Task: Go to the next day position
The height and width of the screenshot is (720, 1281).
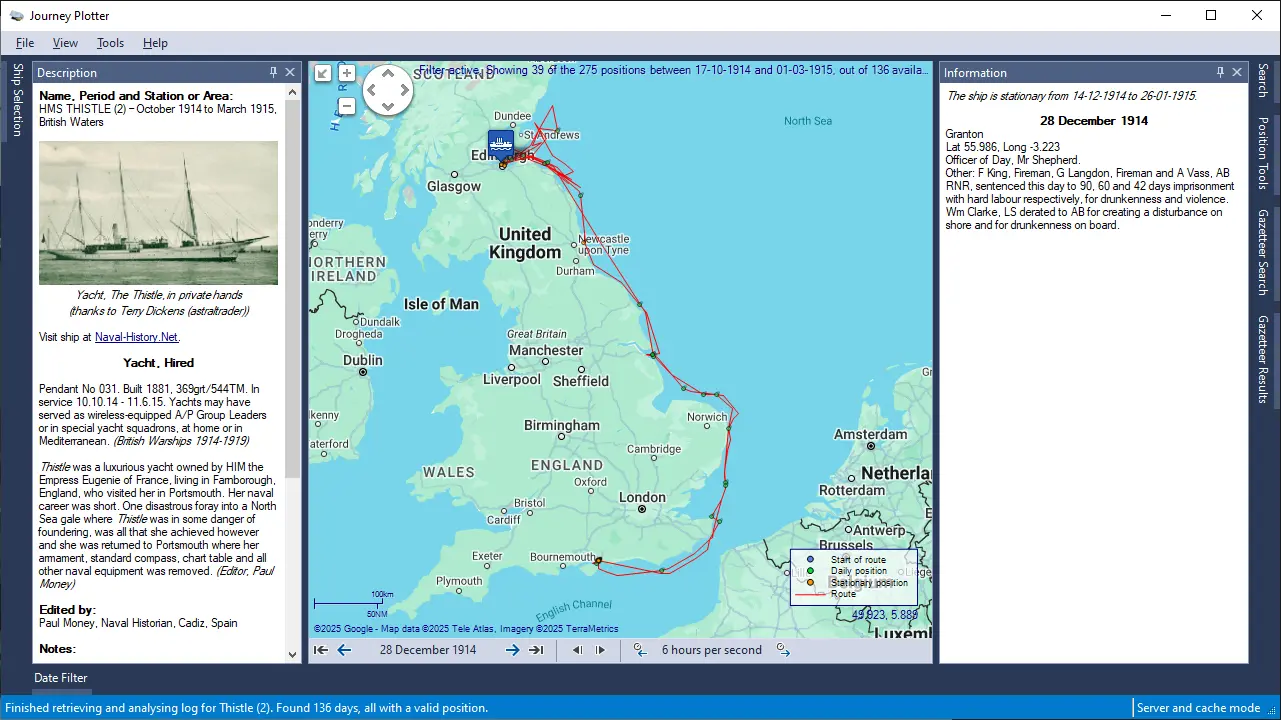Action: point(512,650)
